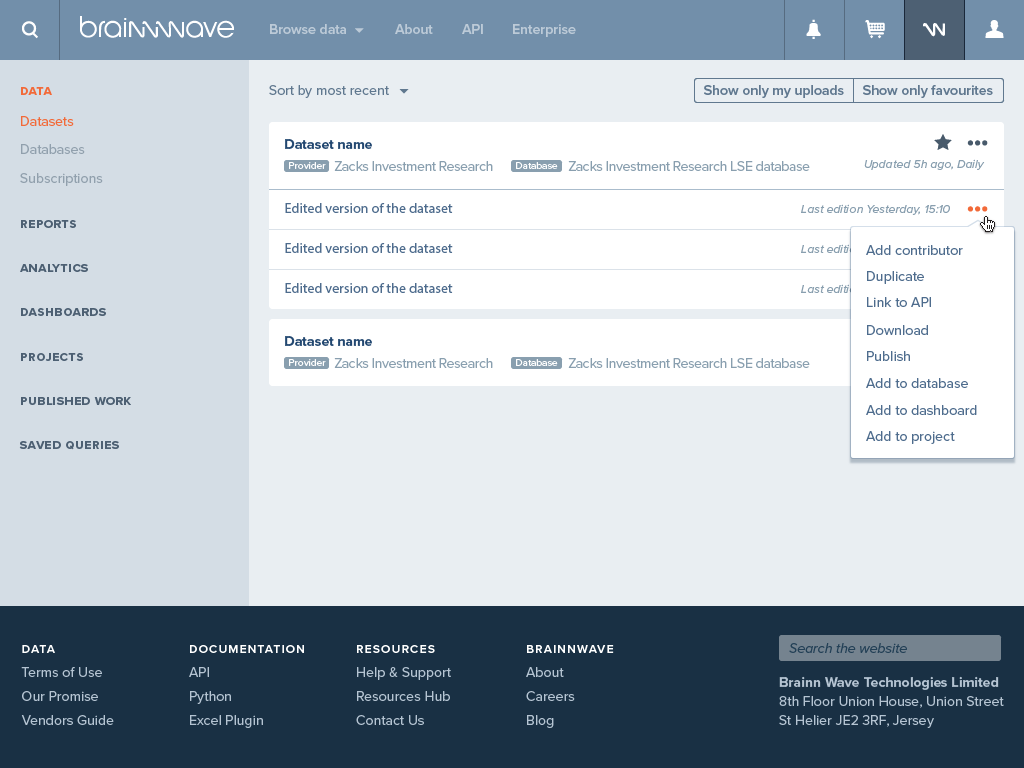The height and width of the screenshot is (768, 1024).
Task: Open Zacks Investment Research LSE database on first dataset
Action: (x=688, y=167)
